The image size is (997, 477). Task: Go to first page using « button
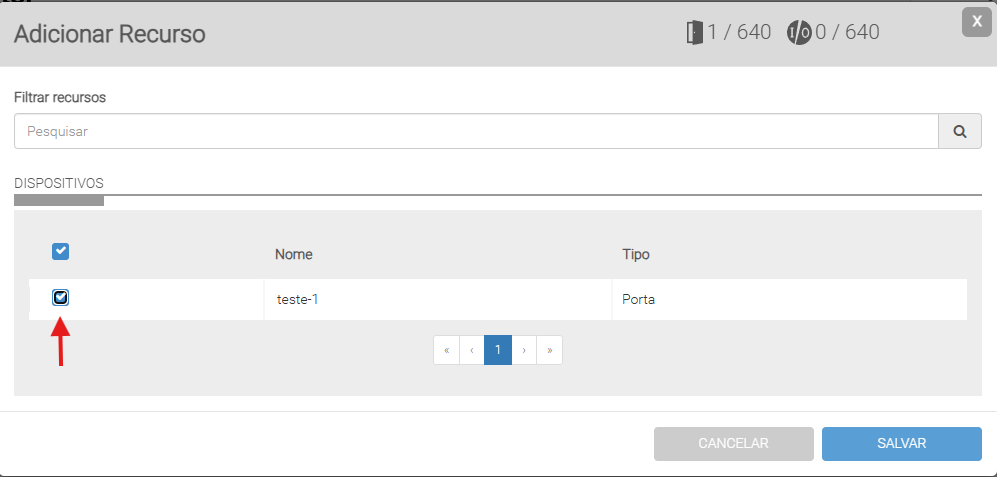[x=446, y=350]
